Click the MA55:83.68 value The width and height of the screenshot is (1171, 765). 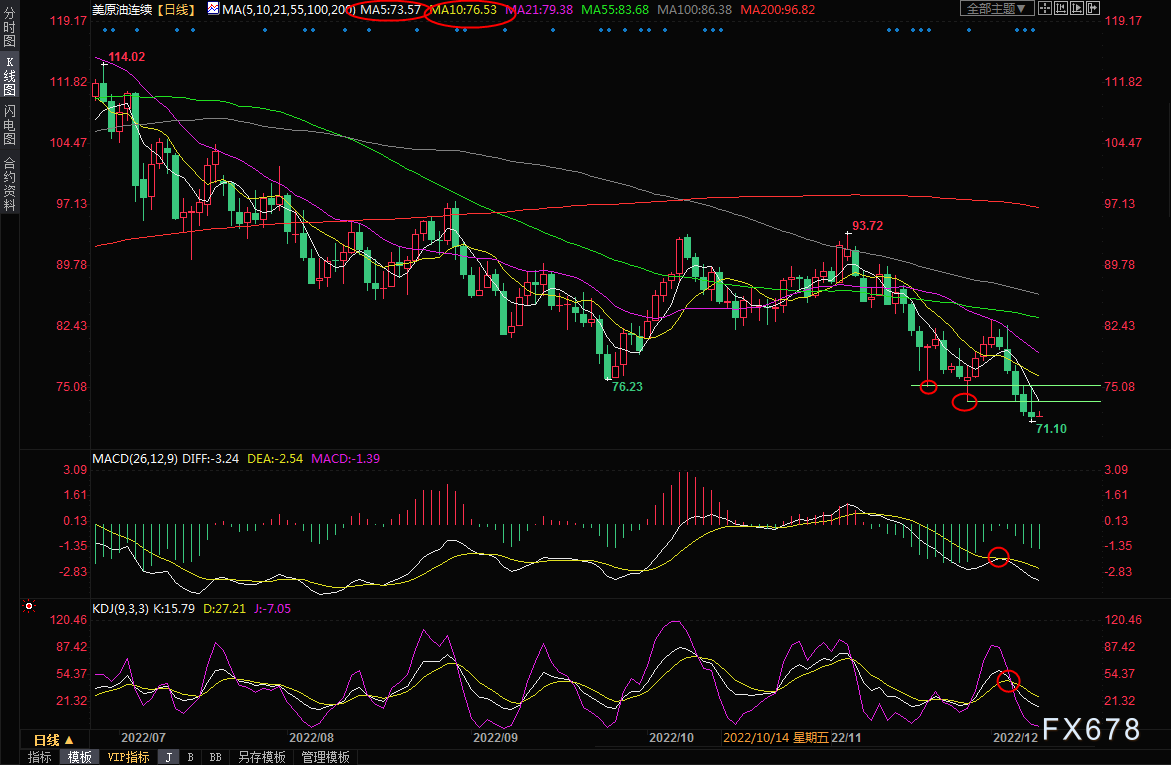click(x=615, y=10)
